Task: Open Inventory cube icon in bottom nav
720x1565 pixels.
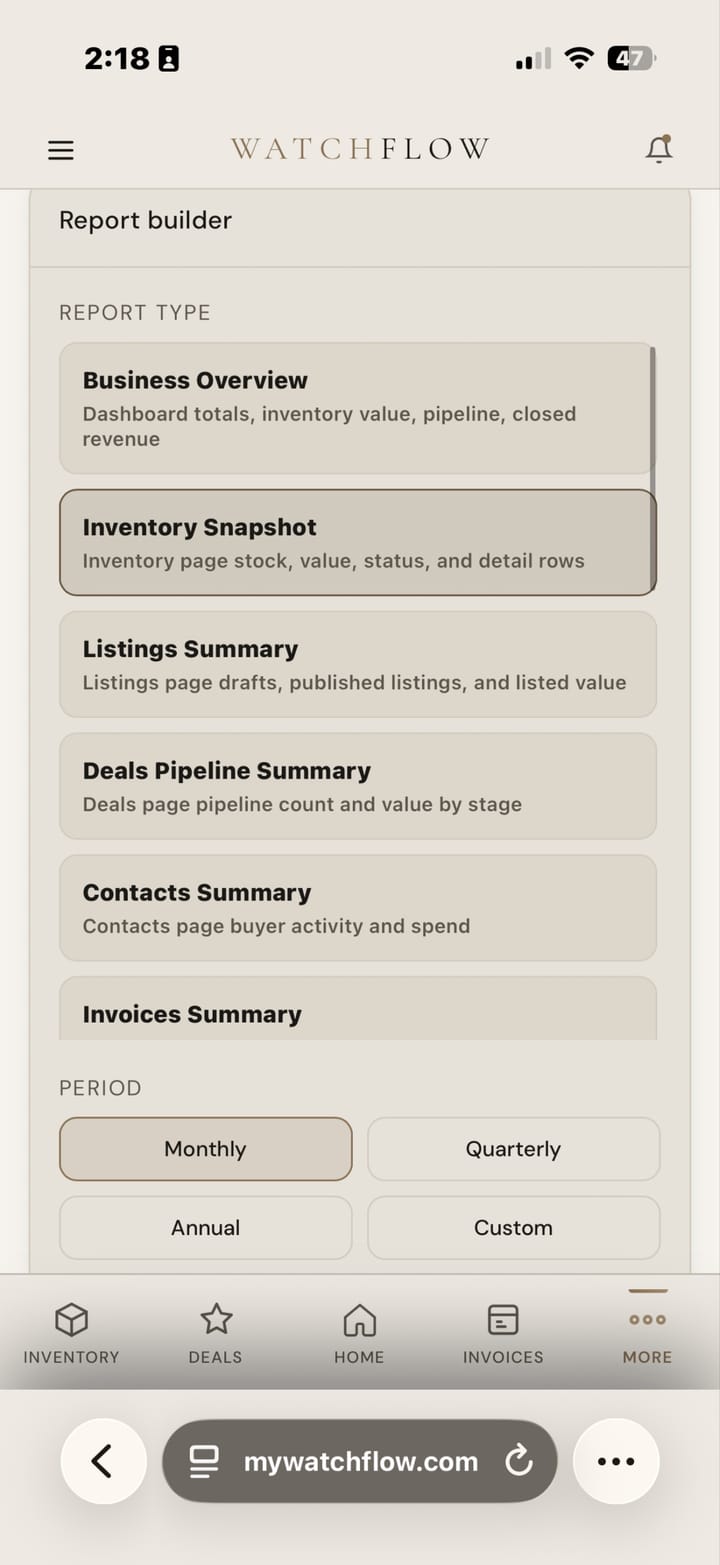Action: [x=71, y=1320]
